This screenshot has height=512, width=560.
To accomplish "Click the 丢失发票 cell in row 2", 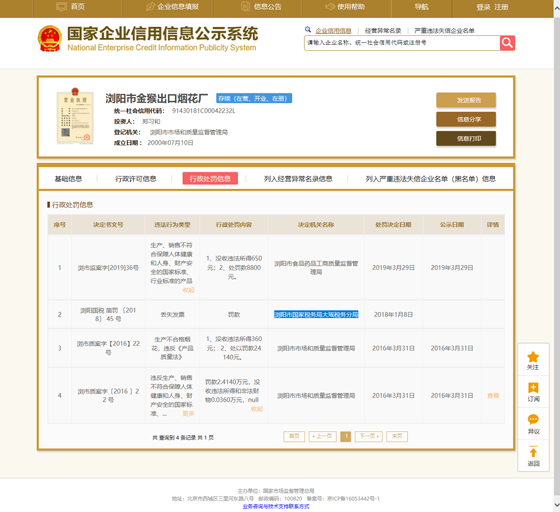I will pos(172,315).
